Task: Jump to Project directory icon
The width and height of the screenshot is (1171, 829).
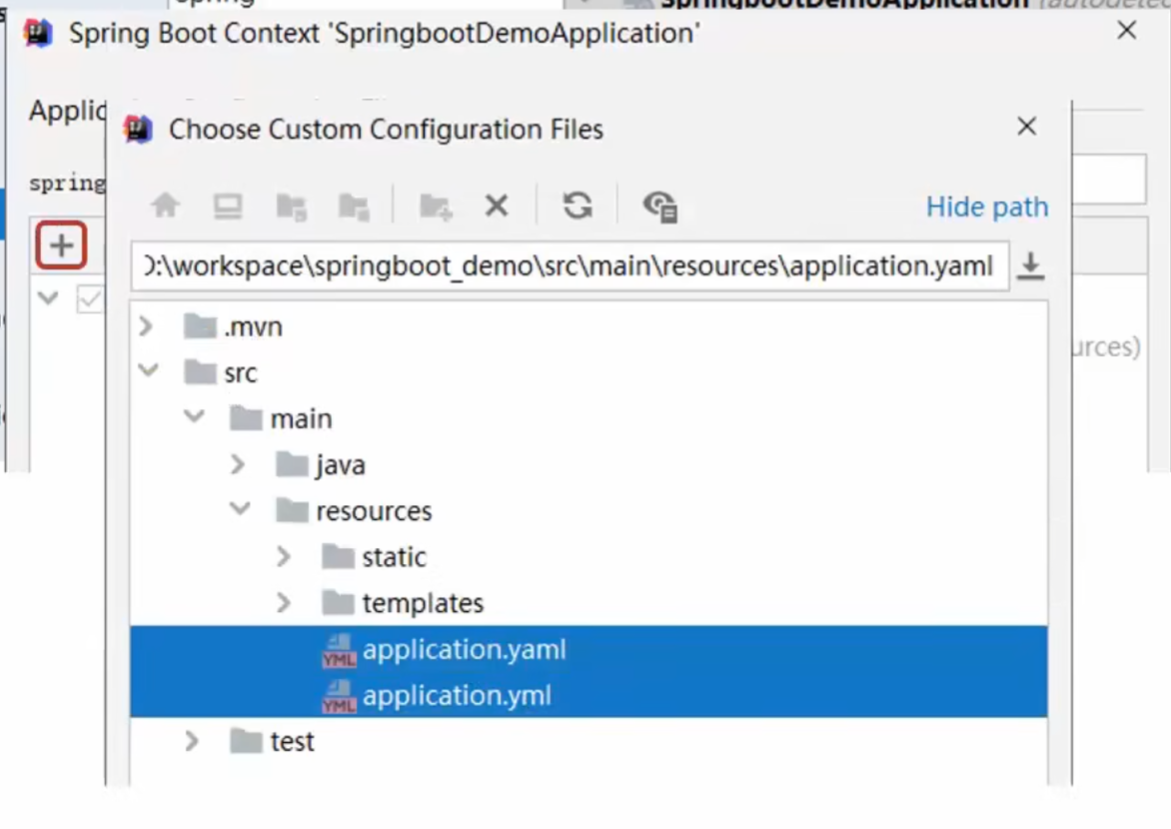Action: [x=291, y=205]
